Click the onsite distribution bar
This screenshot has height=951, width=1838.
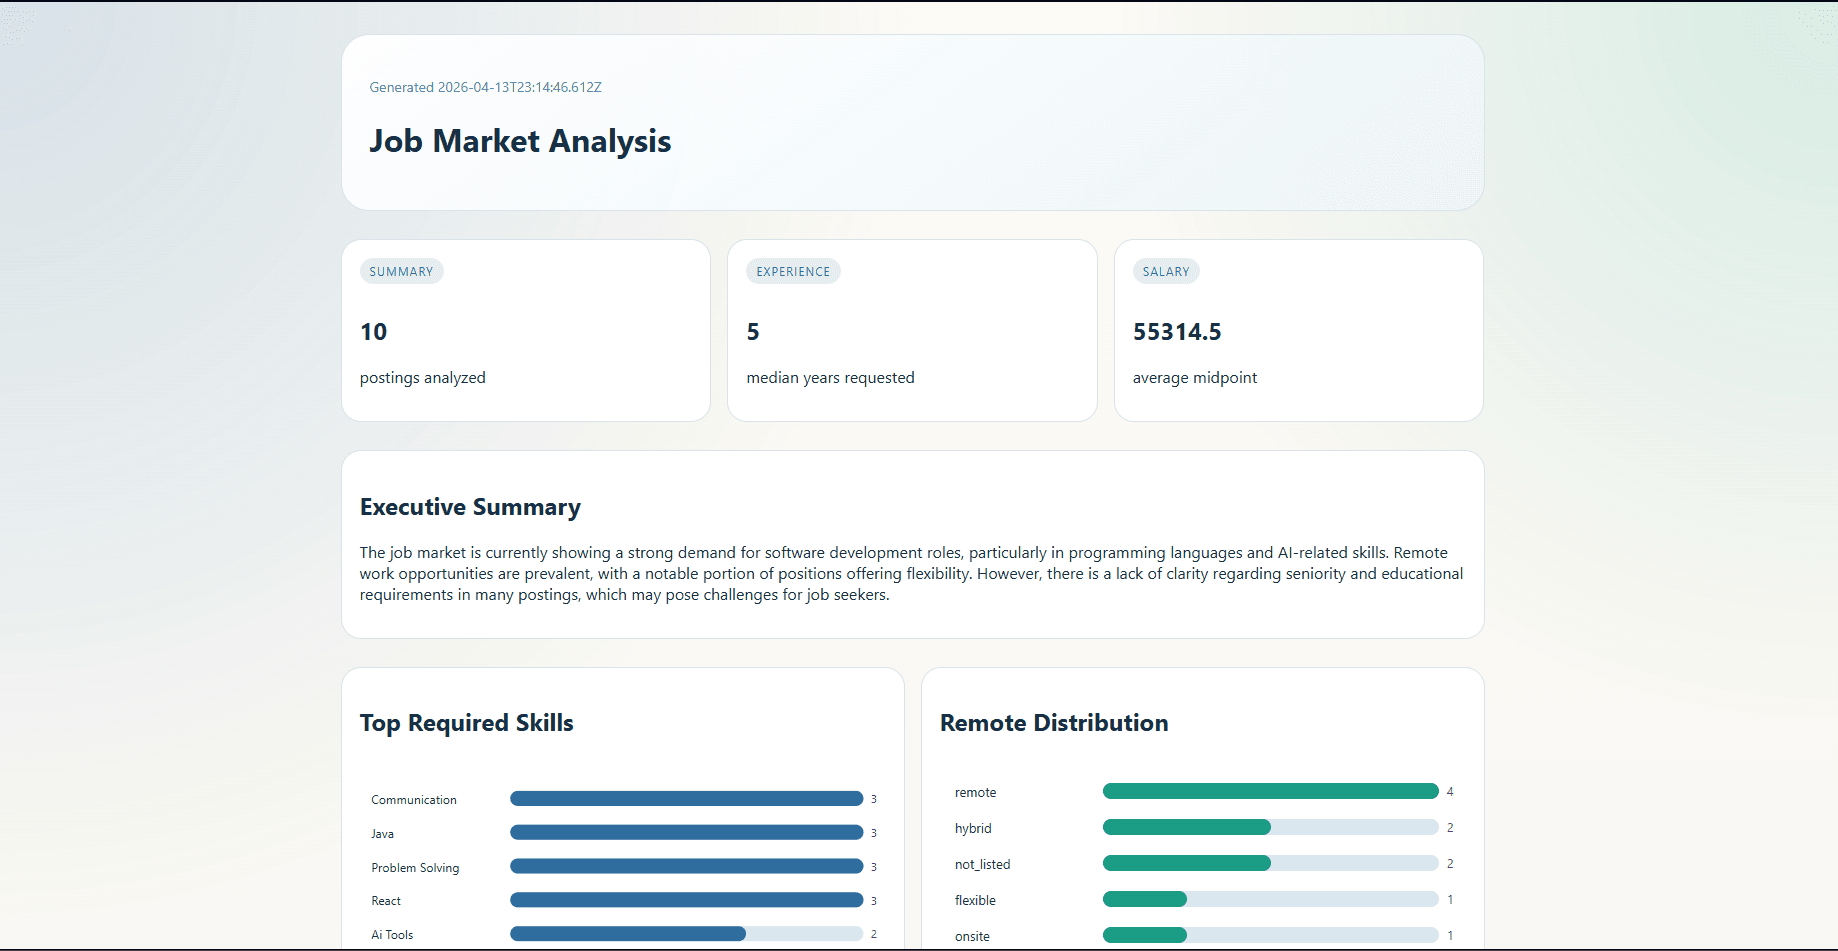tap(1270, 935)
